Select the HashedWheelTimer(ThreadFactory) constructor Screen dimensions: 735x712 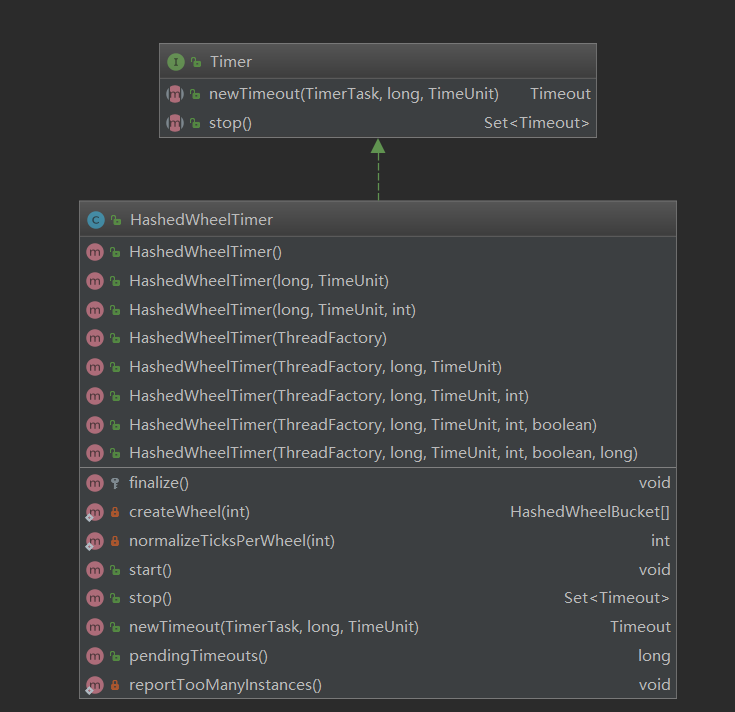(x=257, y=338)
